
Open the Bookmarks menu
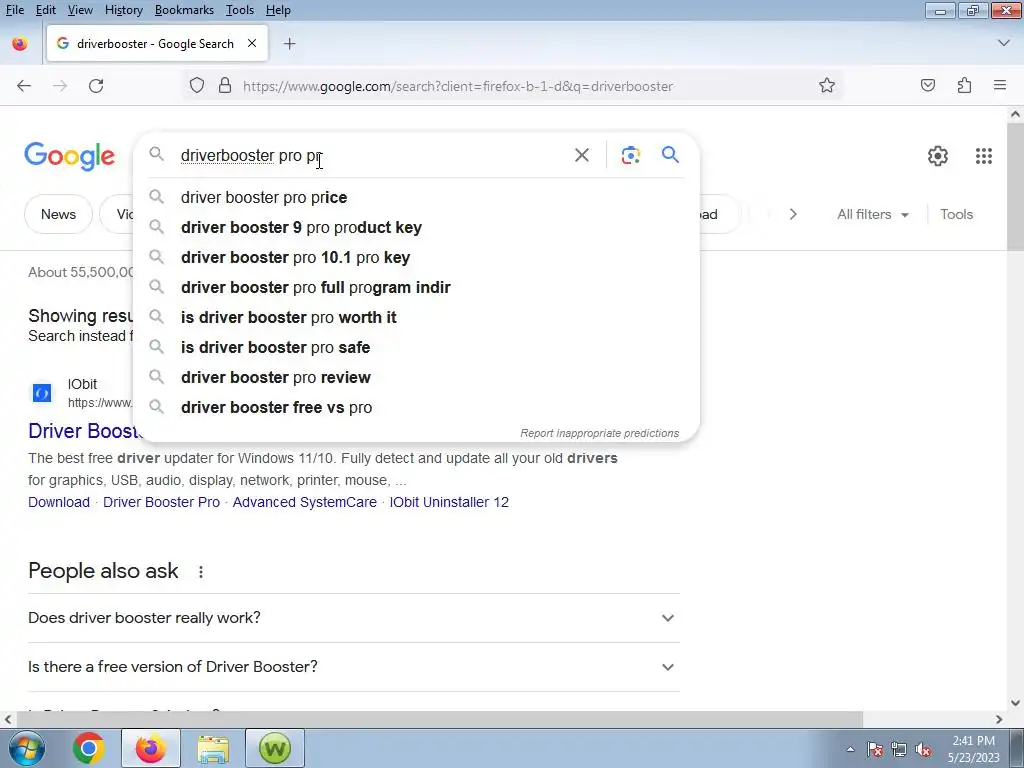(184, 10)
